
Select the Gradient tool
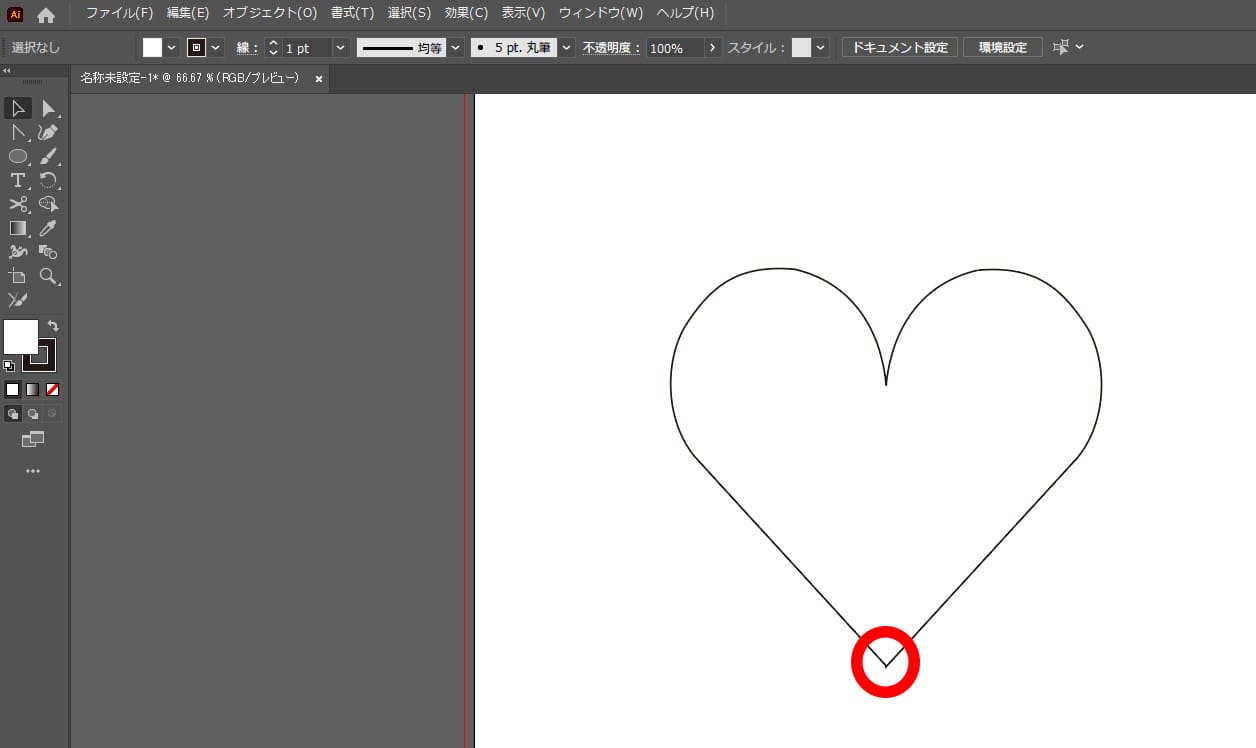pyautogui.click(x=17, y=228)
